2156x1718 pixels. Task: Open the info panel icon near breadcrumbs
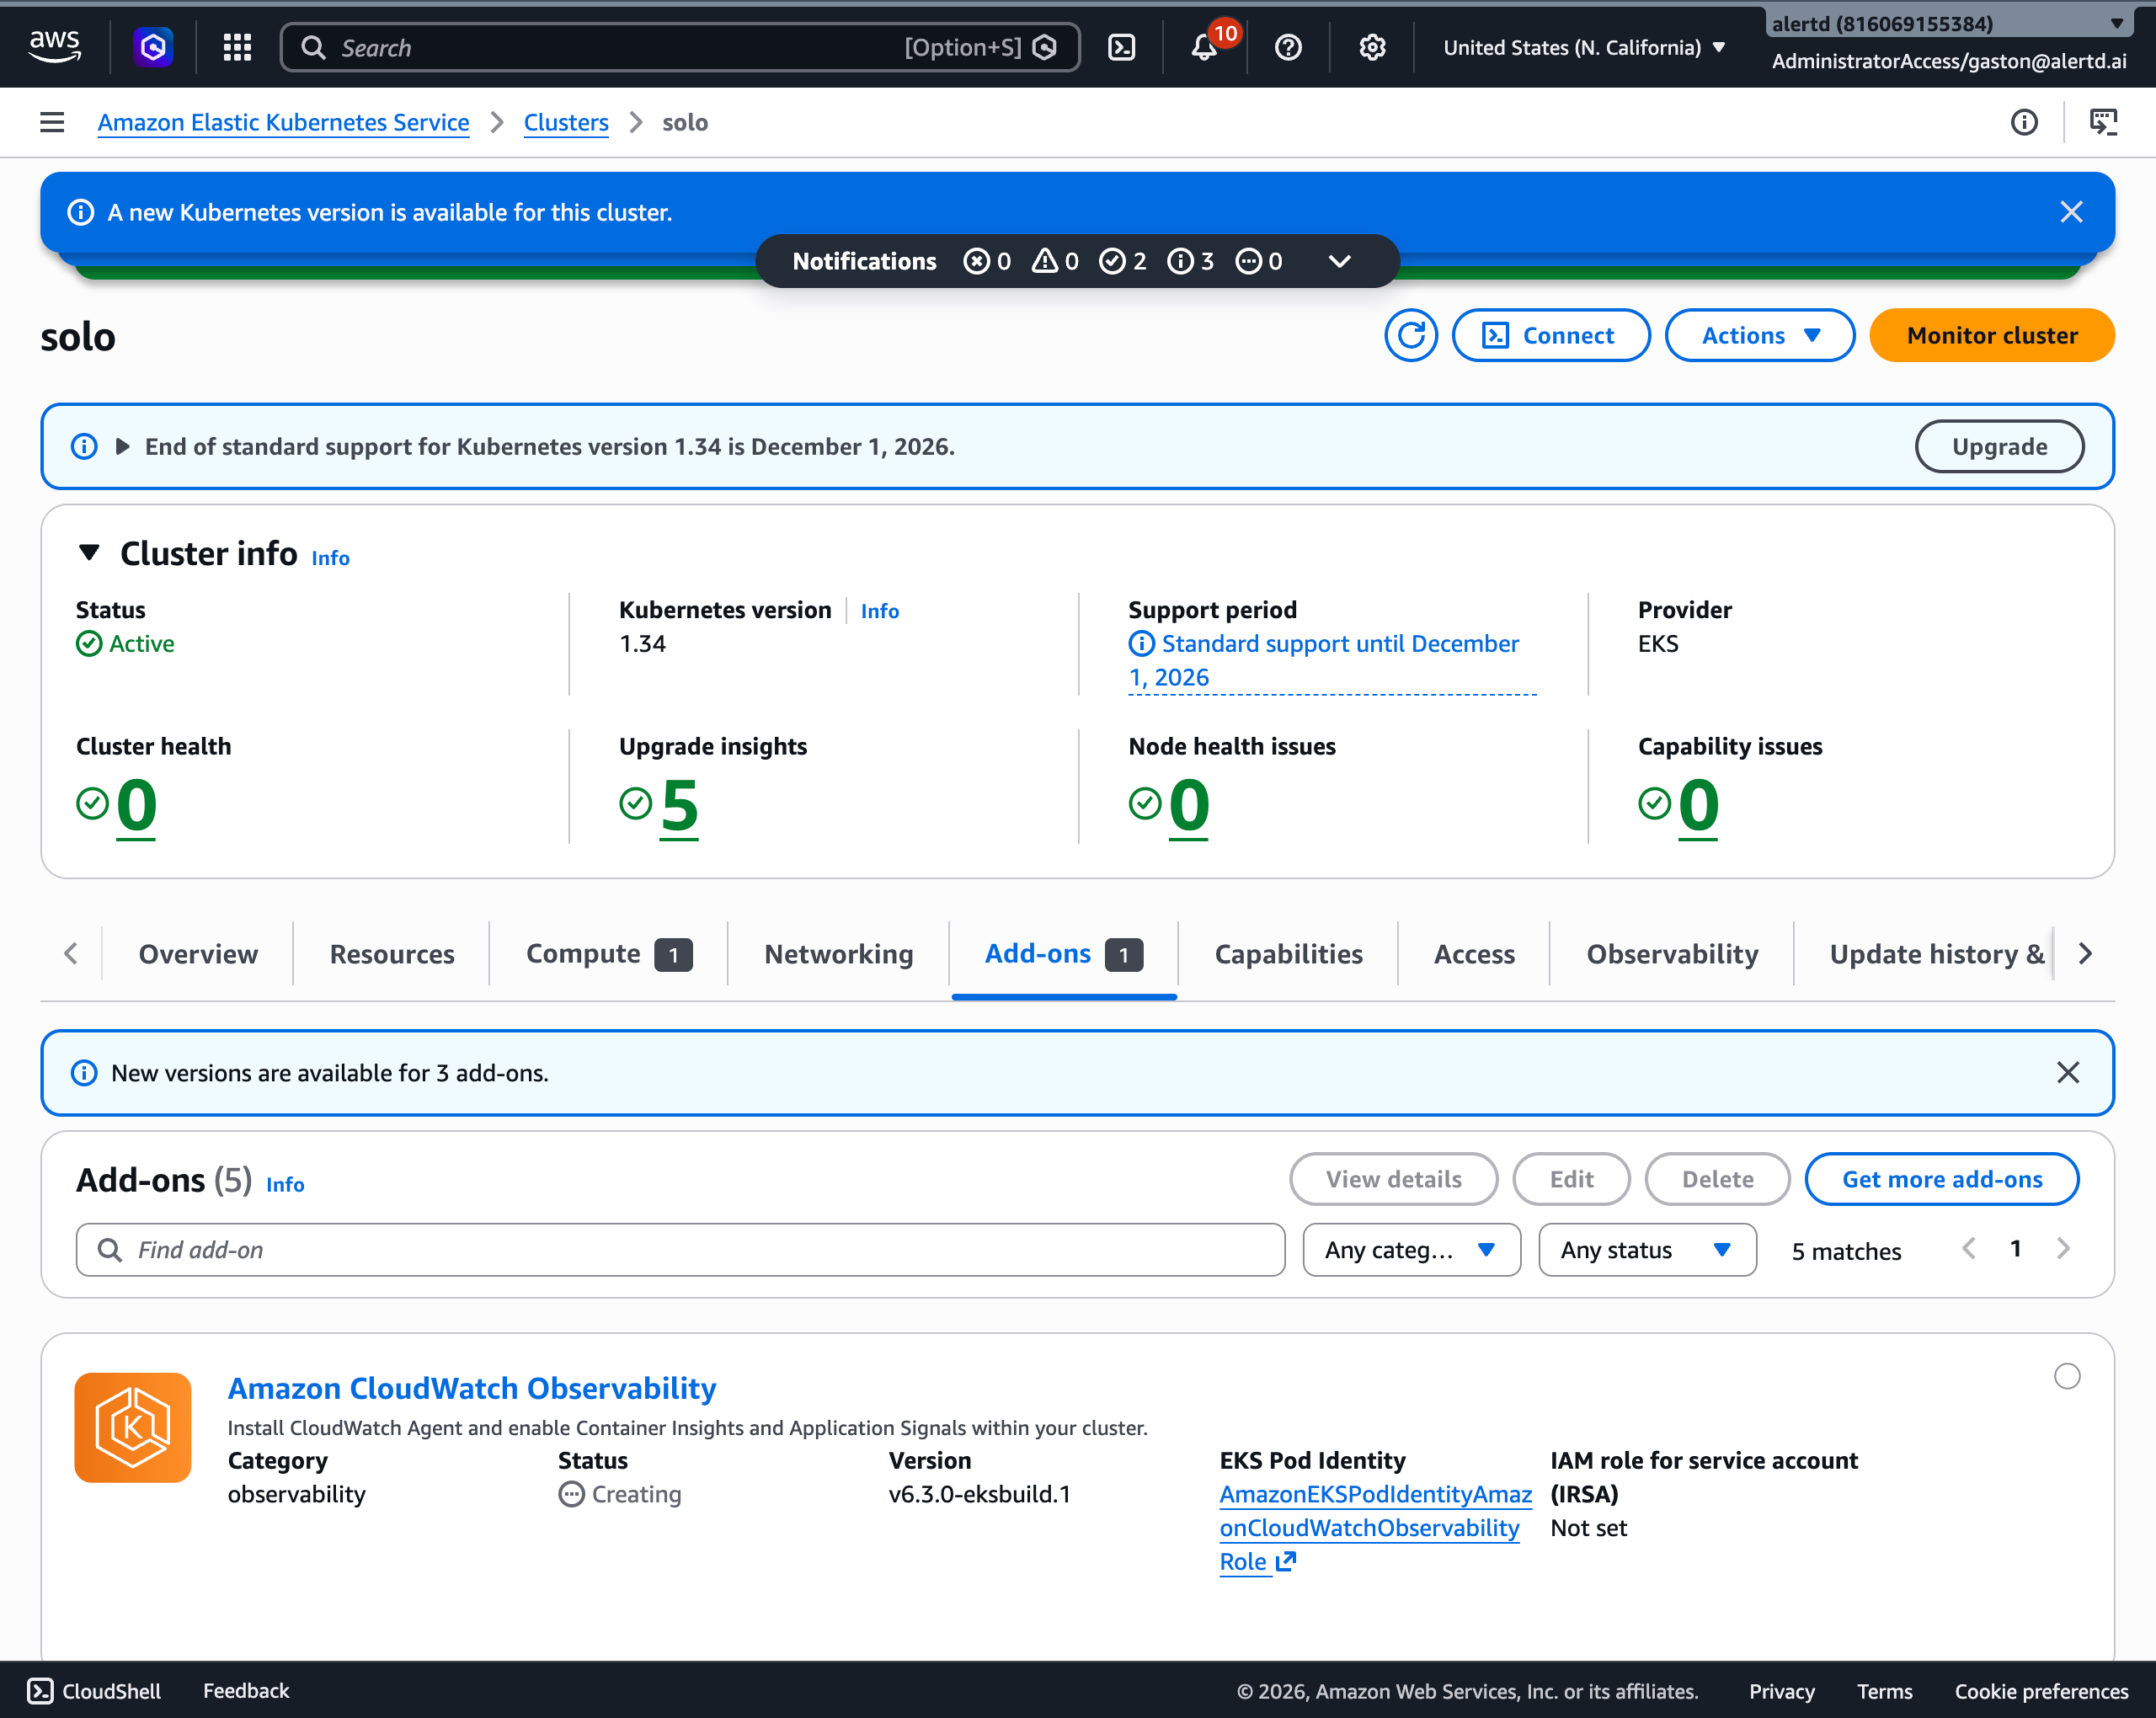point(2024,122)
